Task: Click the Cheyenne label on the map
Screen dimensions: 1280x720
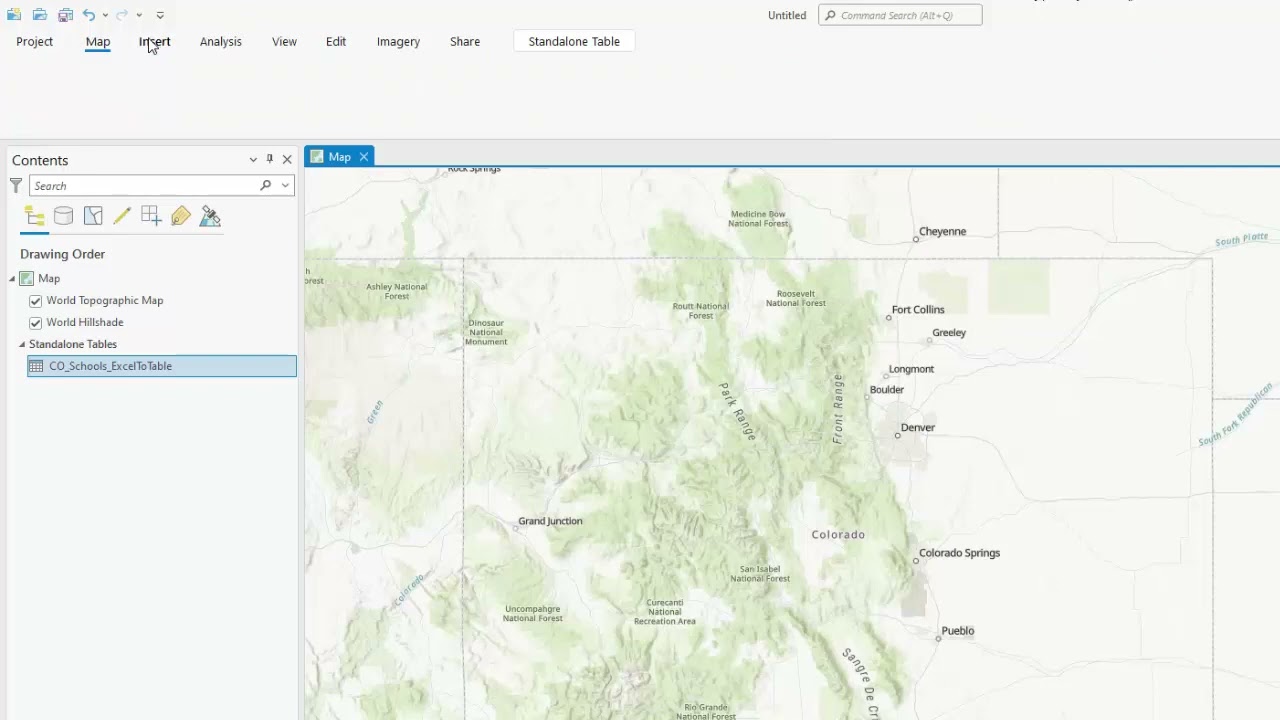Action: [x=942, y=231]
